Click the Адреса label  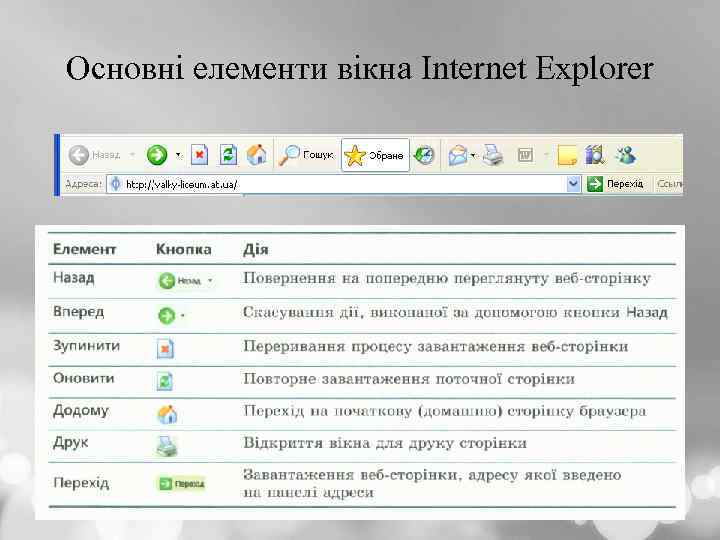[83, 184]
